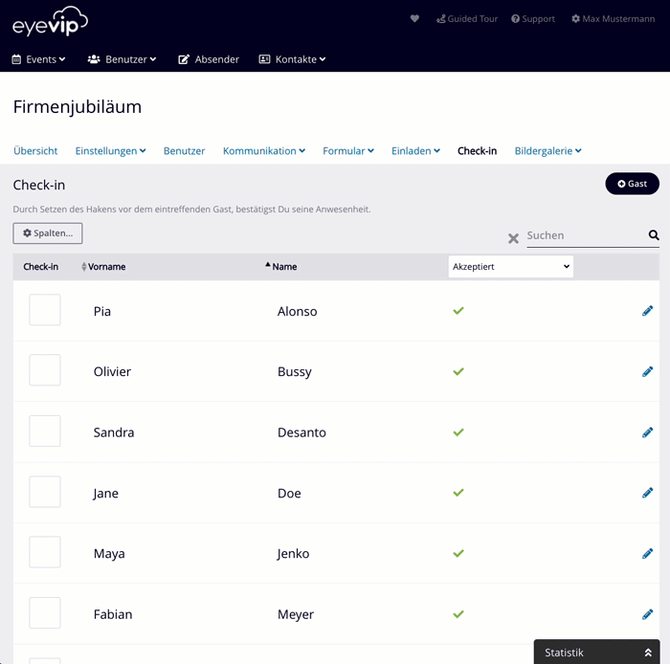This screenshot has height=664, width=670.
Task: Add a new guest with Gast button
Action: 632,184
